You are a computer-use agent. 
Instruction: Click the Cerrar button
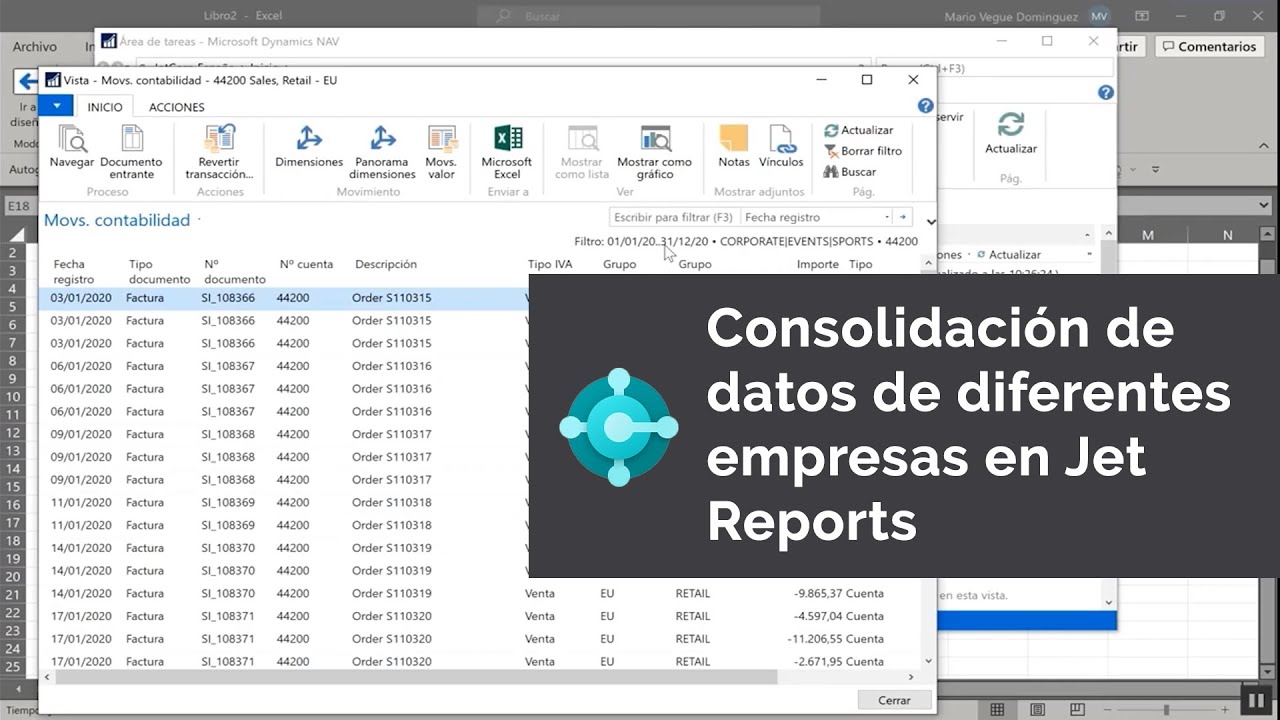(894, 700)
